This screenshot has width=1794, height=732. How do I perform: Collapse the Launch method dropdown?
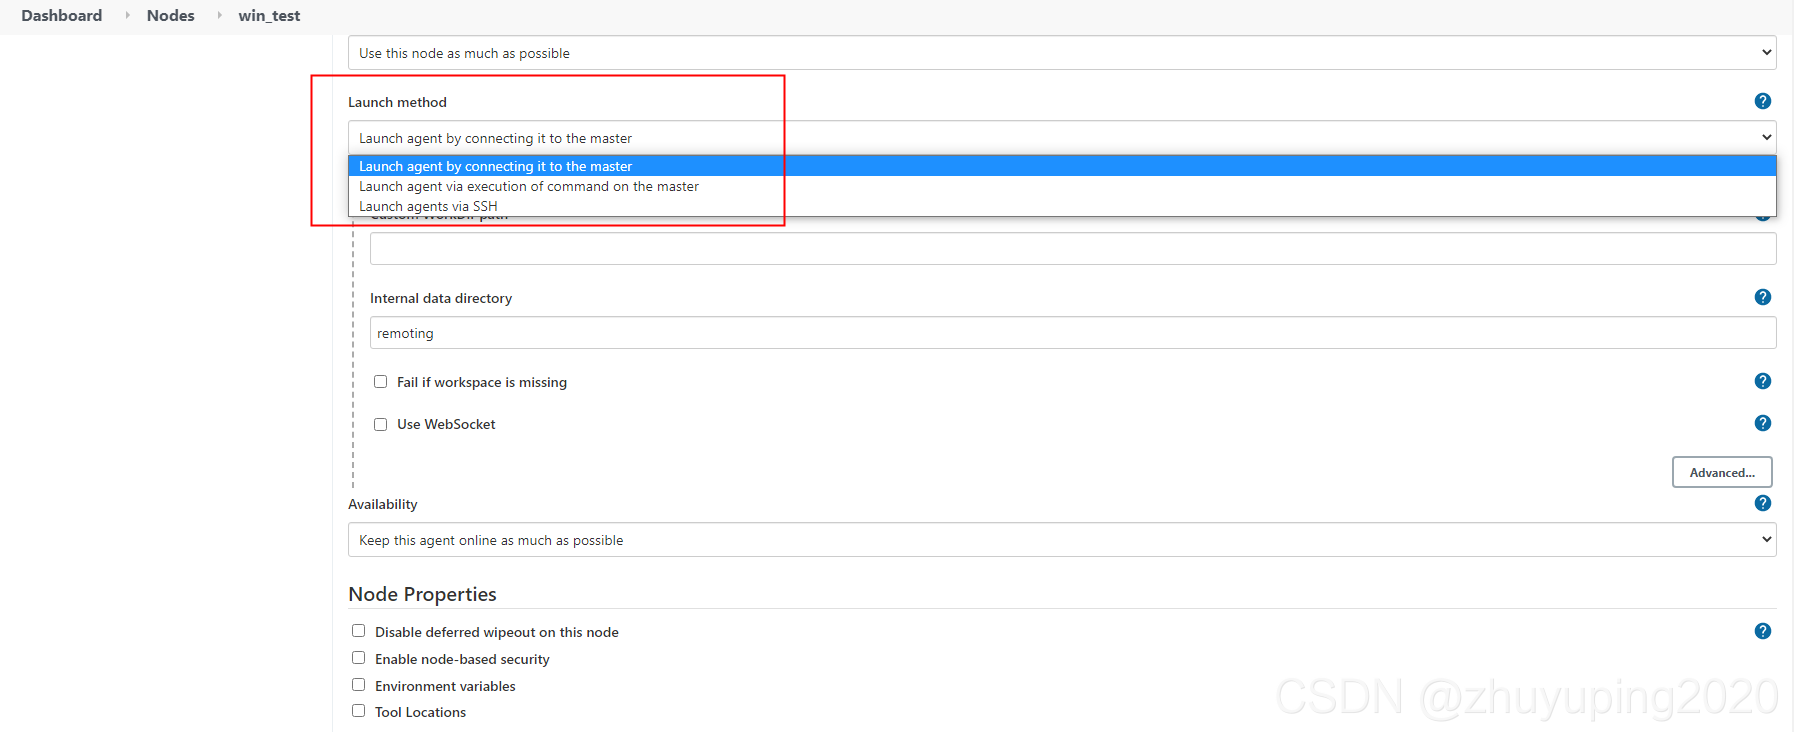coord(1062,138)
